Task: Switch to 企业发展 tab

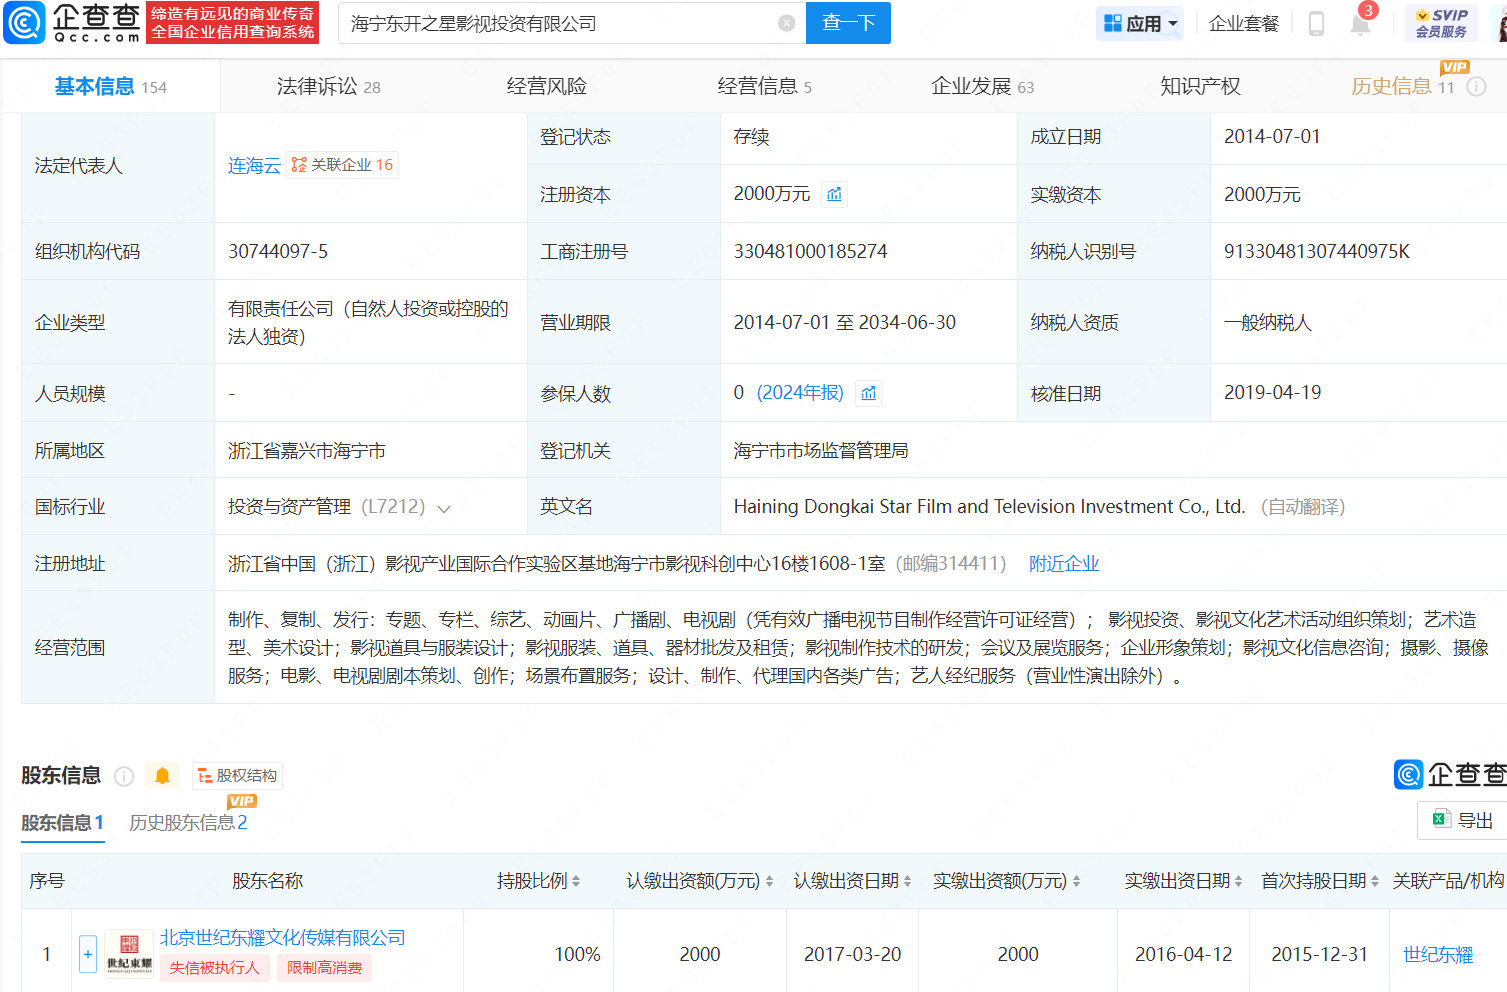Action: click(x=982, y=87)
